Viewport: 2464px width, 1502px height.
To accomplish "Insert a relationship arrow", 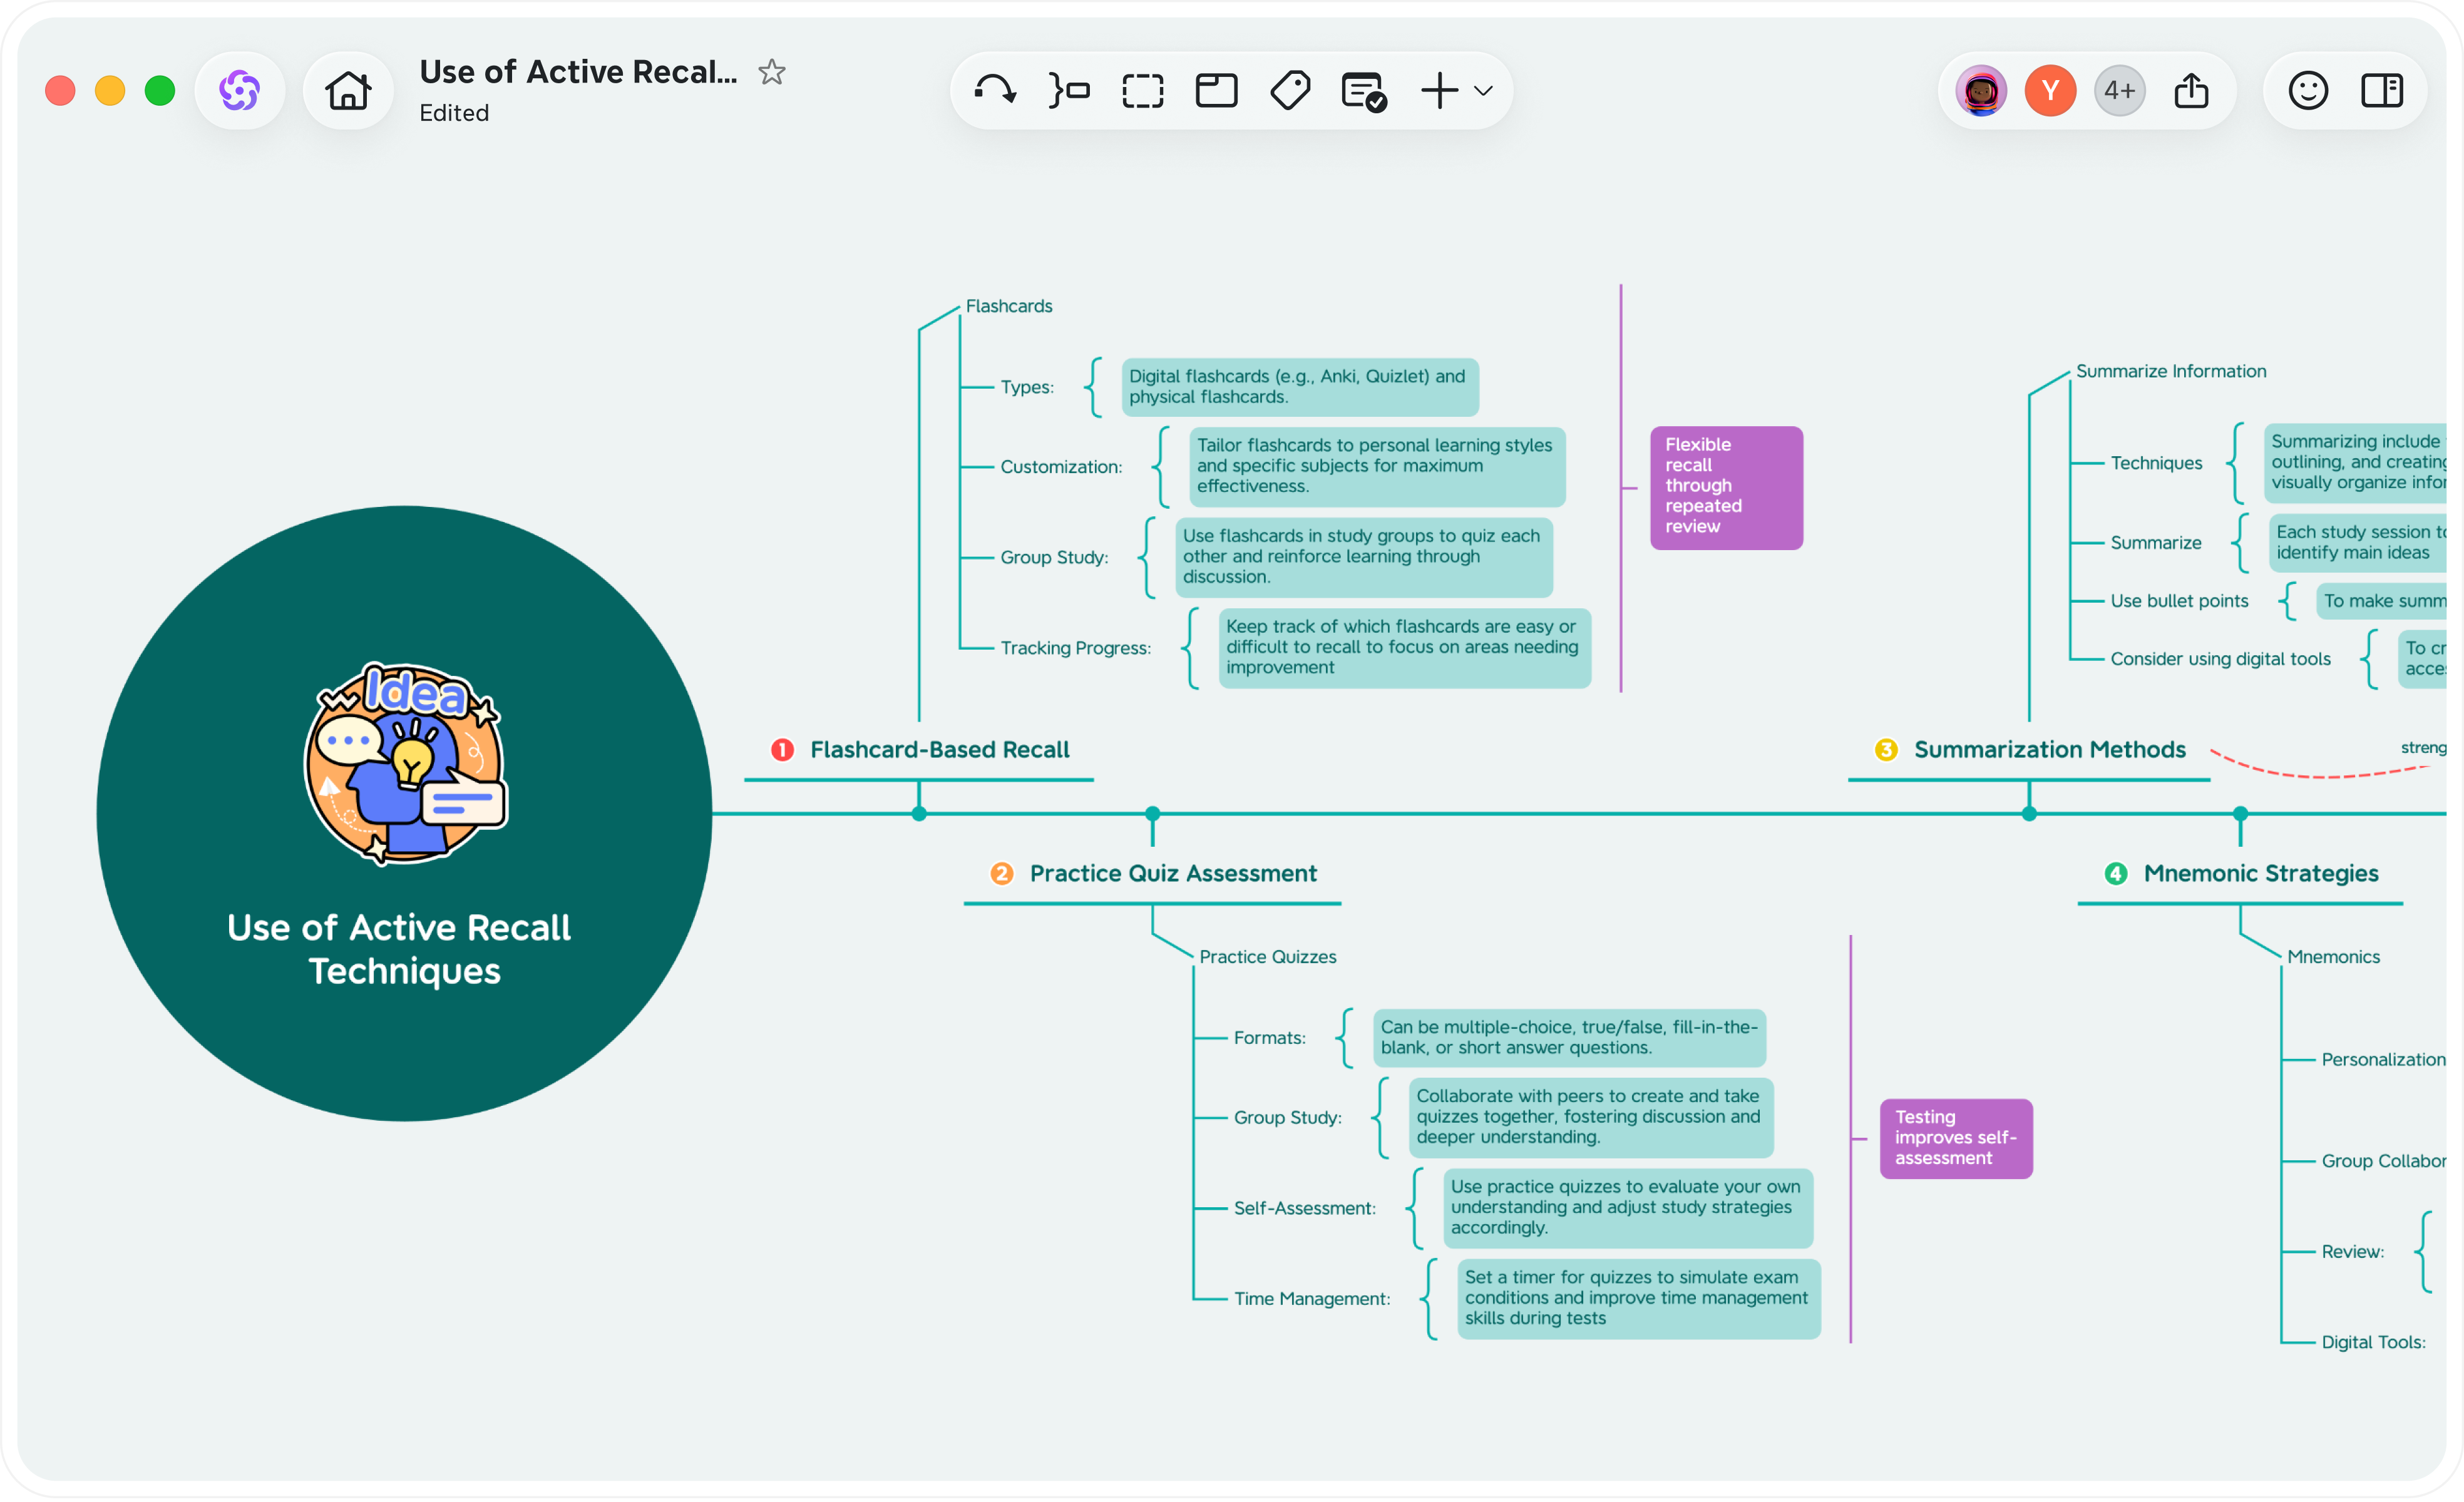I will (995, 91).
